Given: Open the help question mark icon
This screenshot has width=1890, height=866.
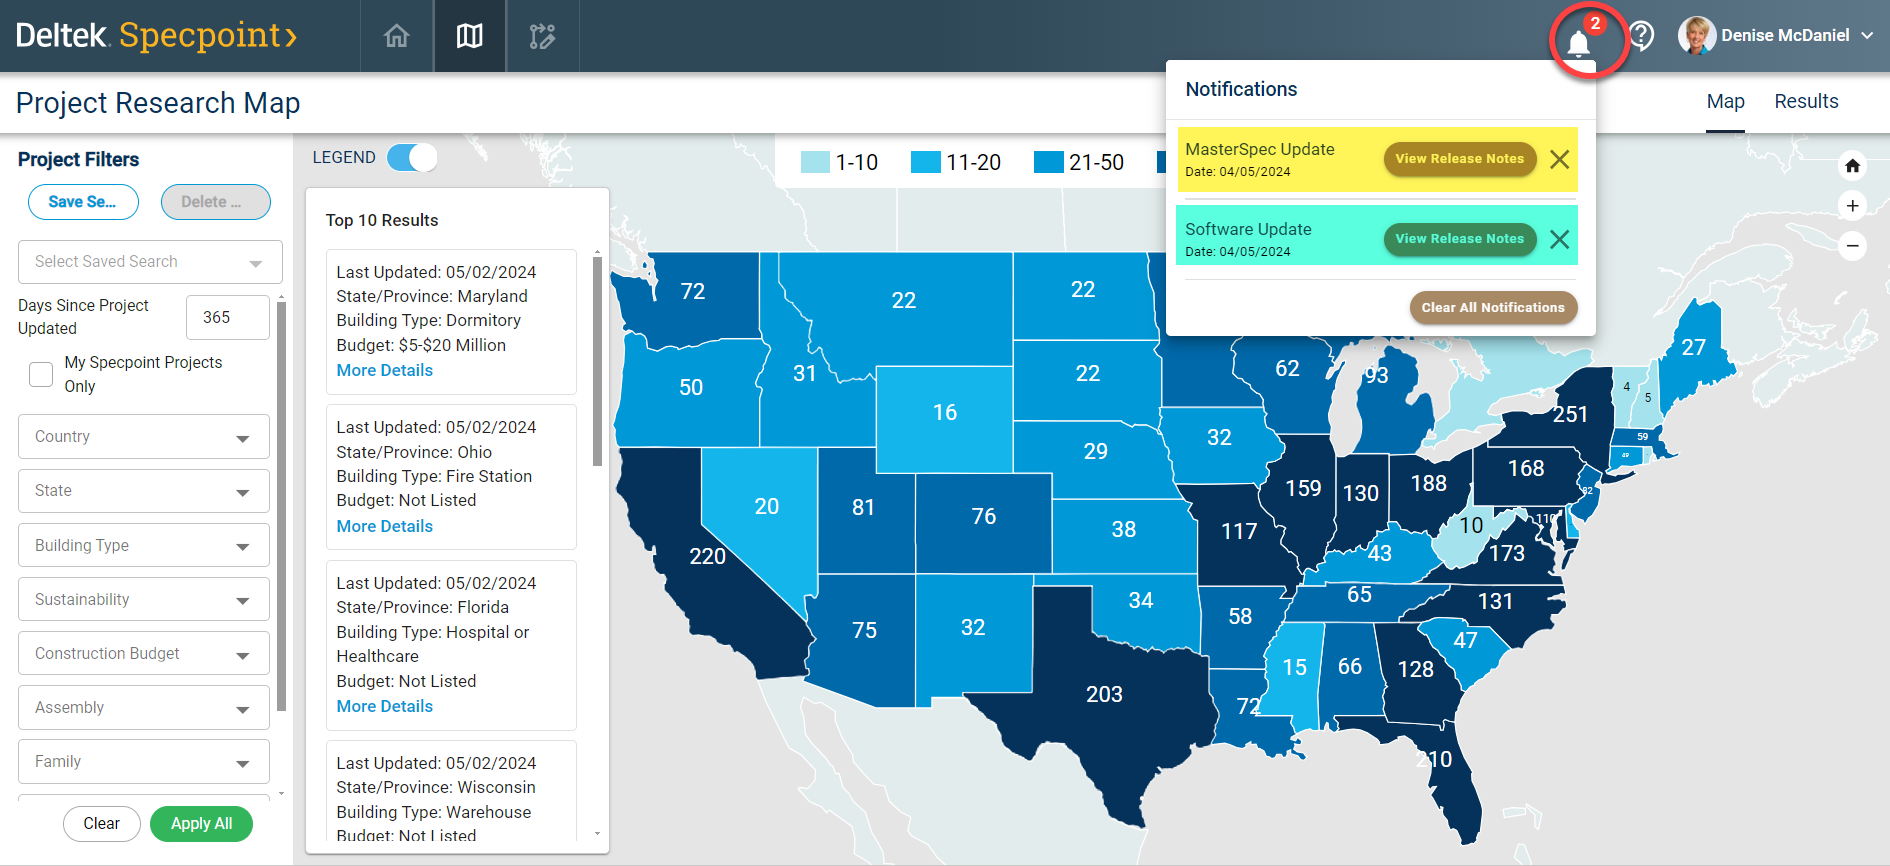Looking at the screenshot, I should [x=1641, y=36].
